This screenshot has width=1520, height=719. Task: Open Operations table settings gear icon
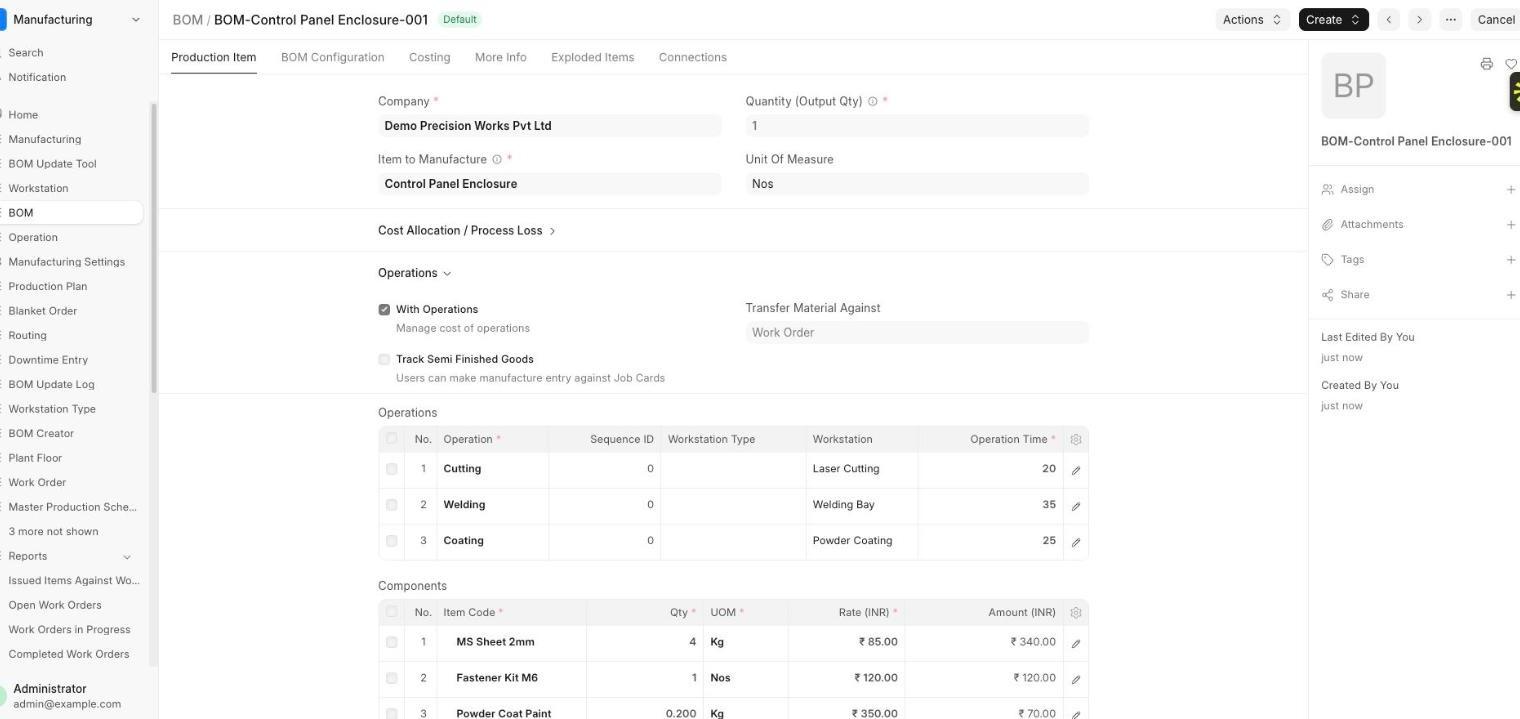click(x=1076, y=439)
